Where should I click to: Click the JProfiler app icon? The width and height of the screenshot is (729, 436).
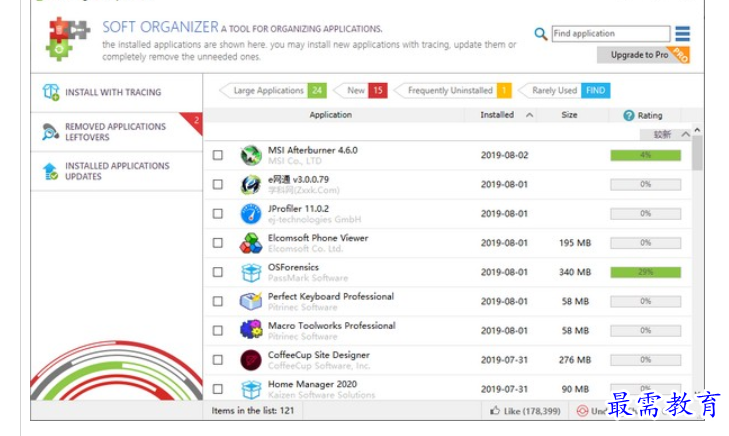(x=251, y=214)
